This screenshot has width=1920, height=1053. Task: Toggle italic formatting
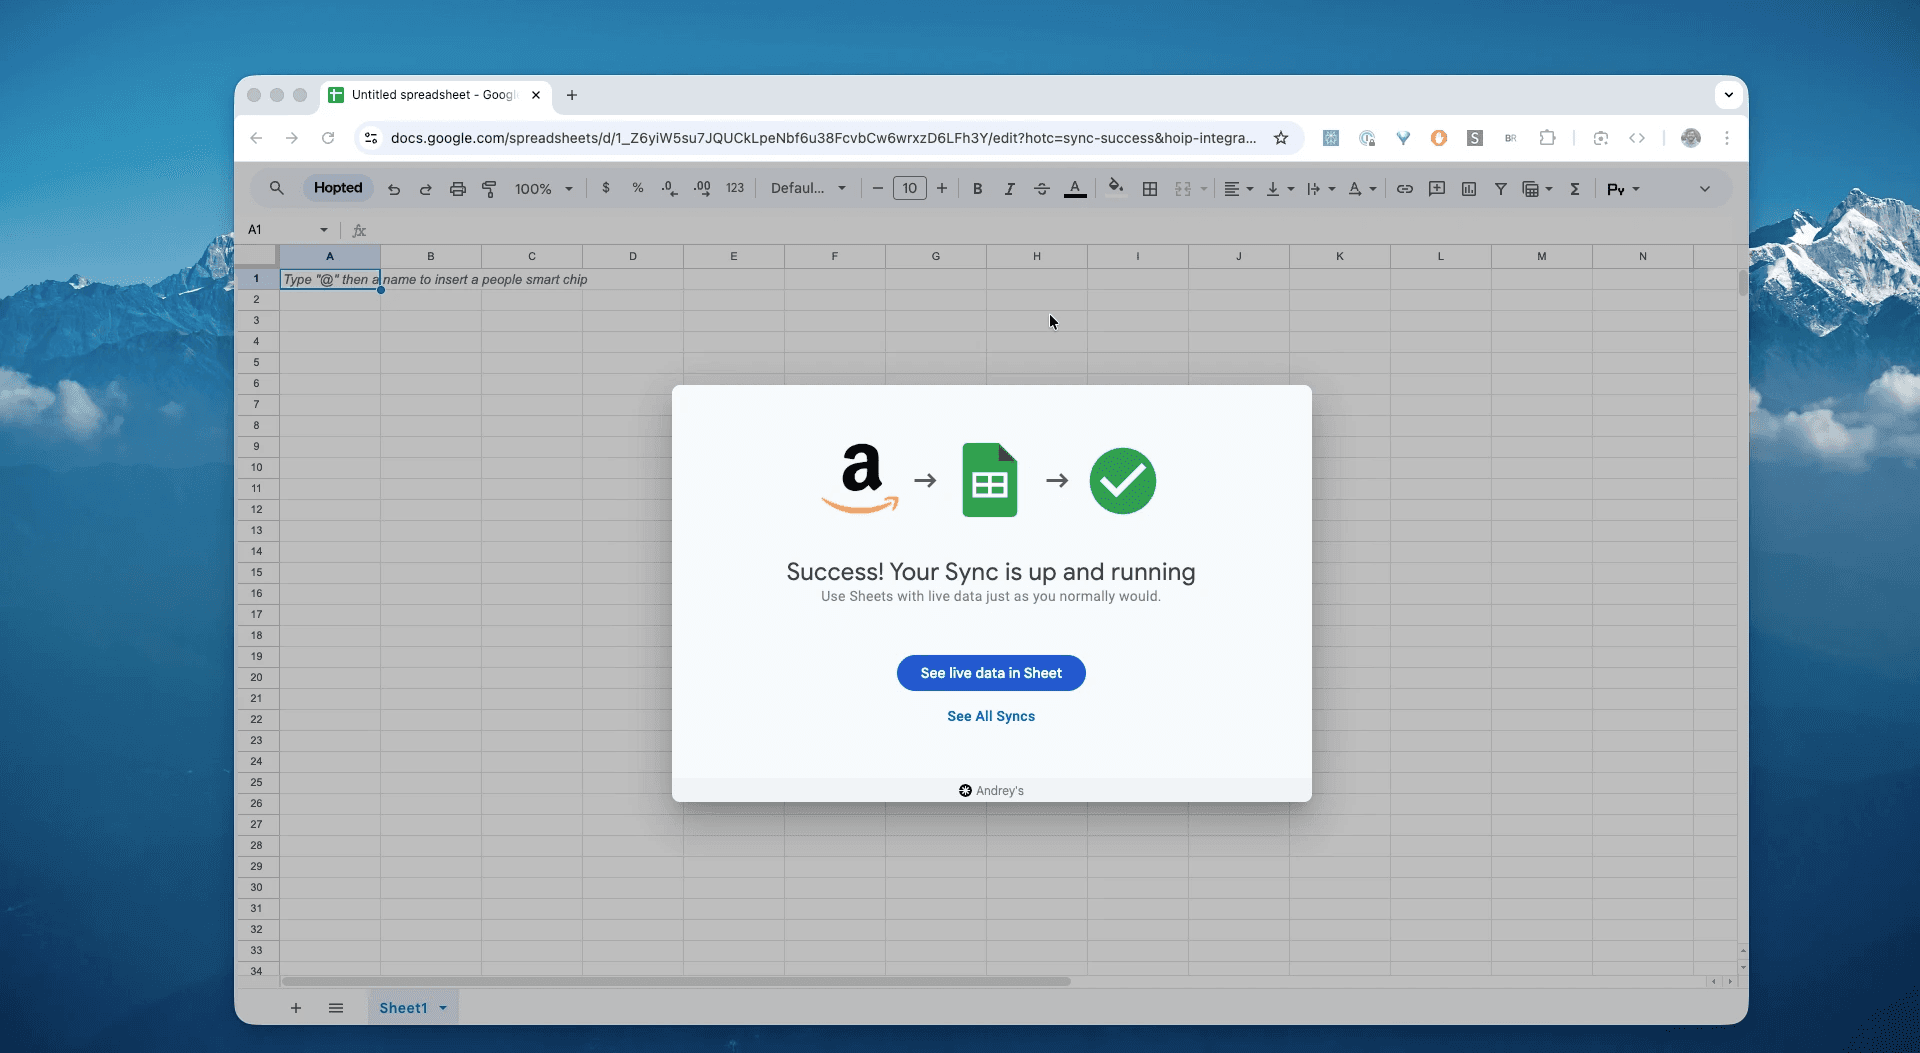(x=1010, y=189)
